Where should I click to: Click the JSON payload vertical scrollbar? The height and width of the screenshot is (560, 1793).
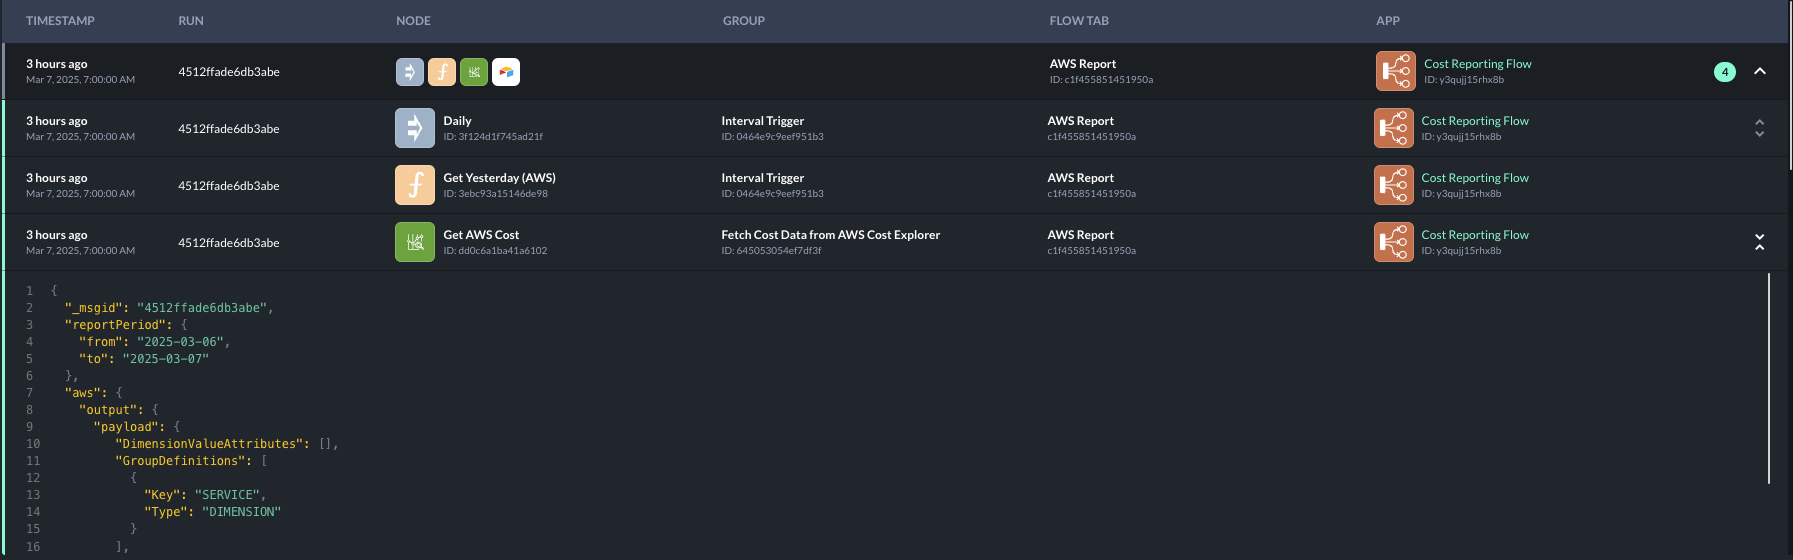pyautogui.click(x=1769, y=378)
